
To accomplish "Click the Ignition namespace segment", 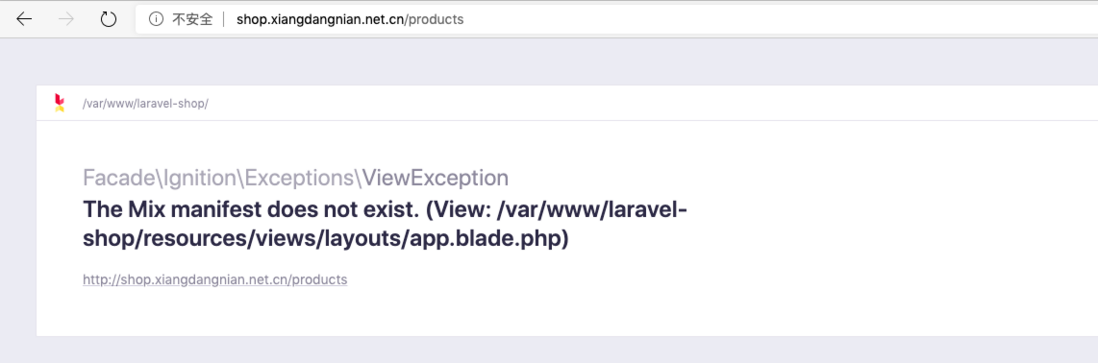I will coord(199,178).
